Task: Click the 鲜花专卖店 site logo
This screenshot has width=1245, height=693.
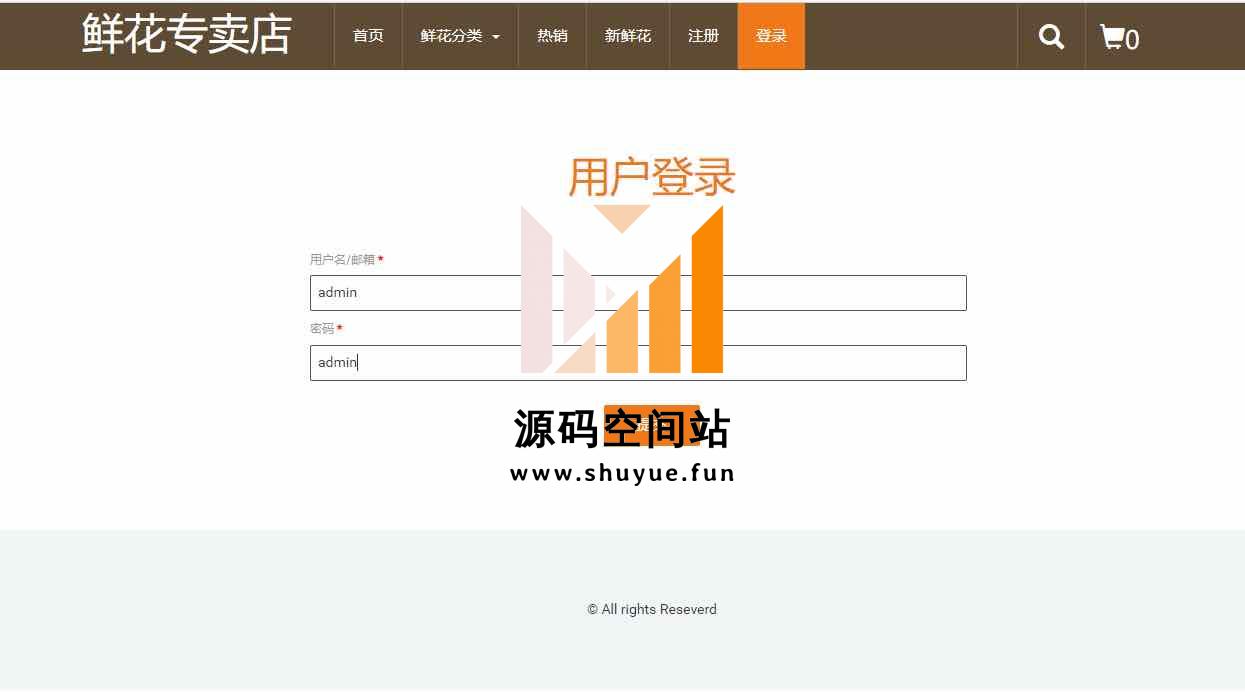Action: point(187,35)
